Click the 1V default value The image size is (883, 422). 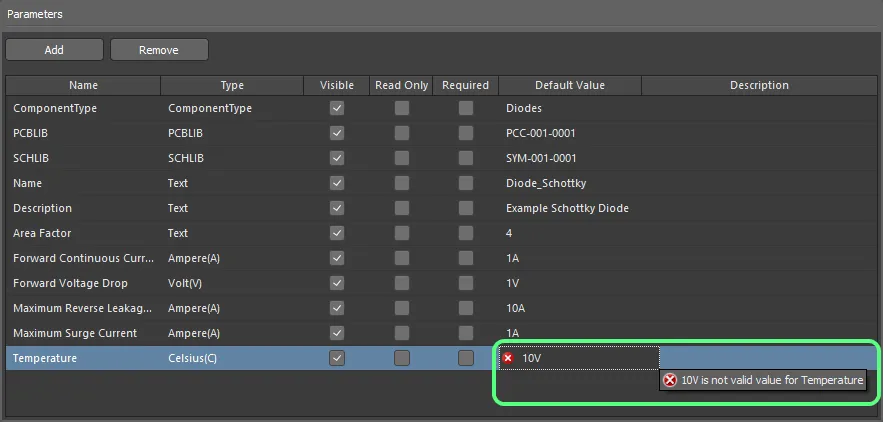point(512,283)
